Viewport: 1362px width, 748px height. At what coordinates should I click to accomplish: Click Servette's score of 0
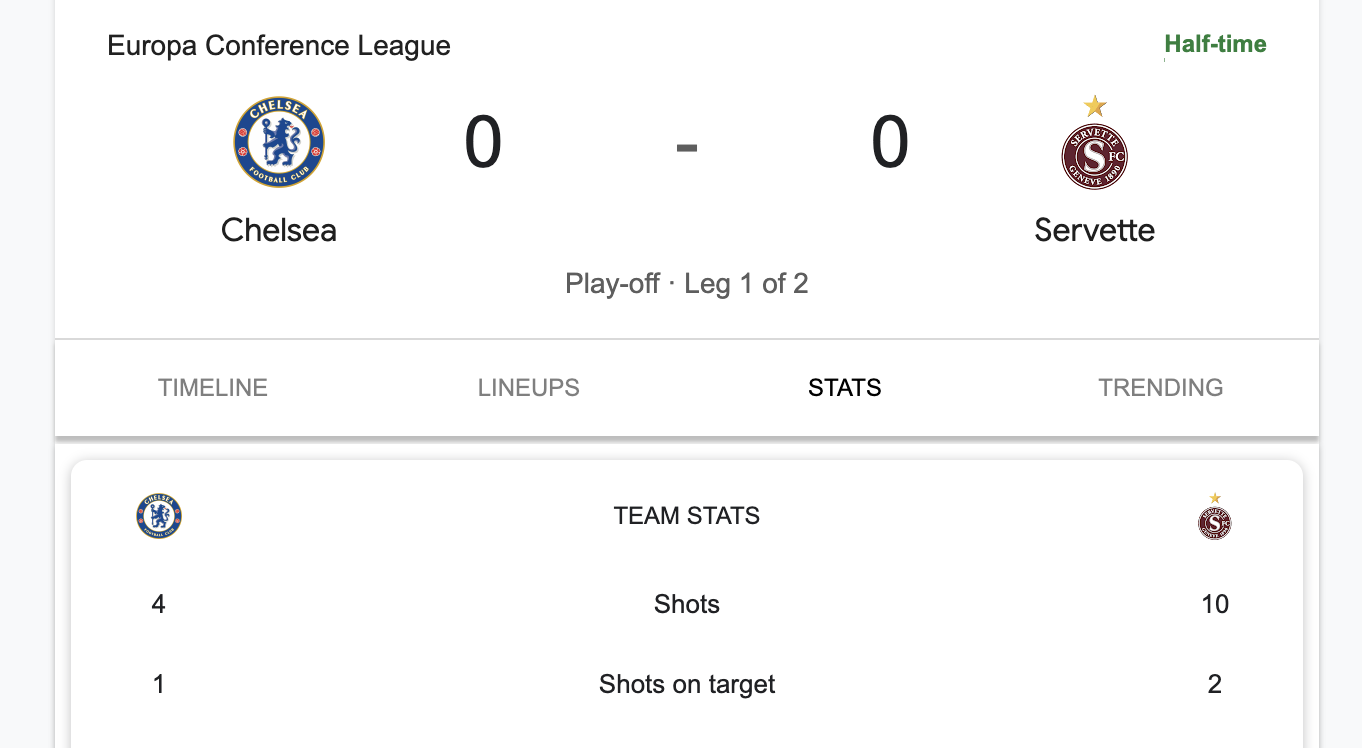(x=890, y=143)
